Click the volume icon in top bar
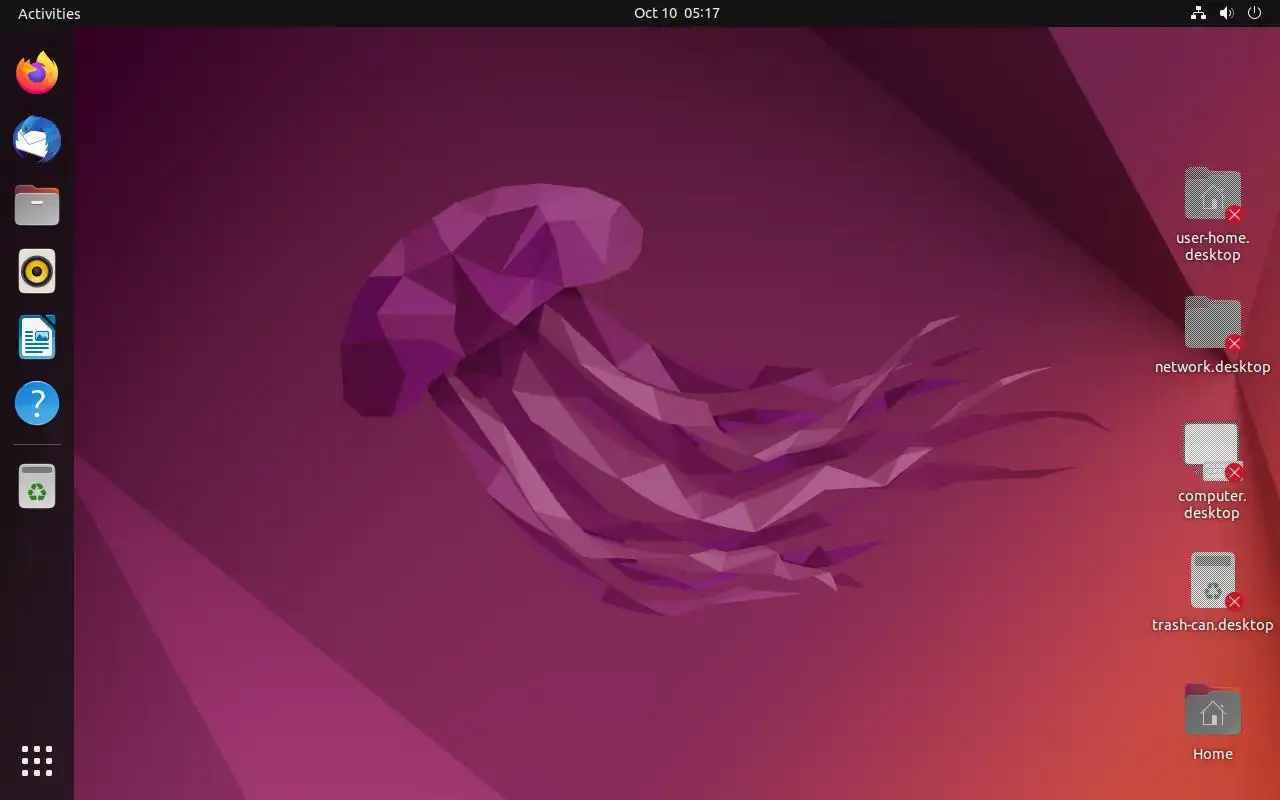 click(x=1226, y=13)
